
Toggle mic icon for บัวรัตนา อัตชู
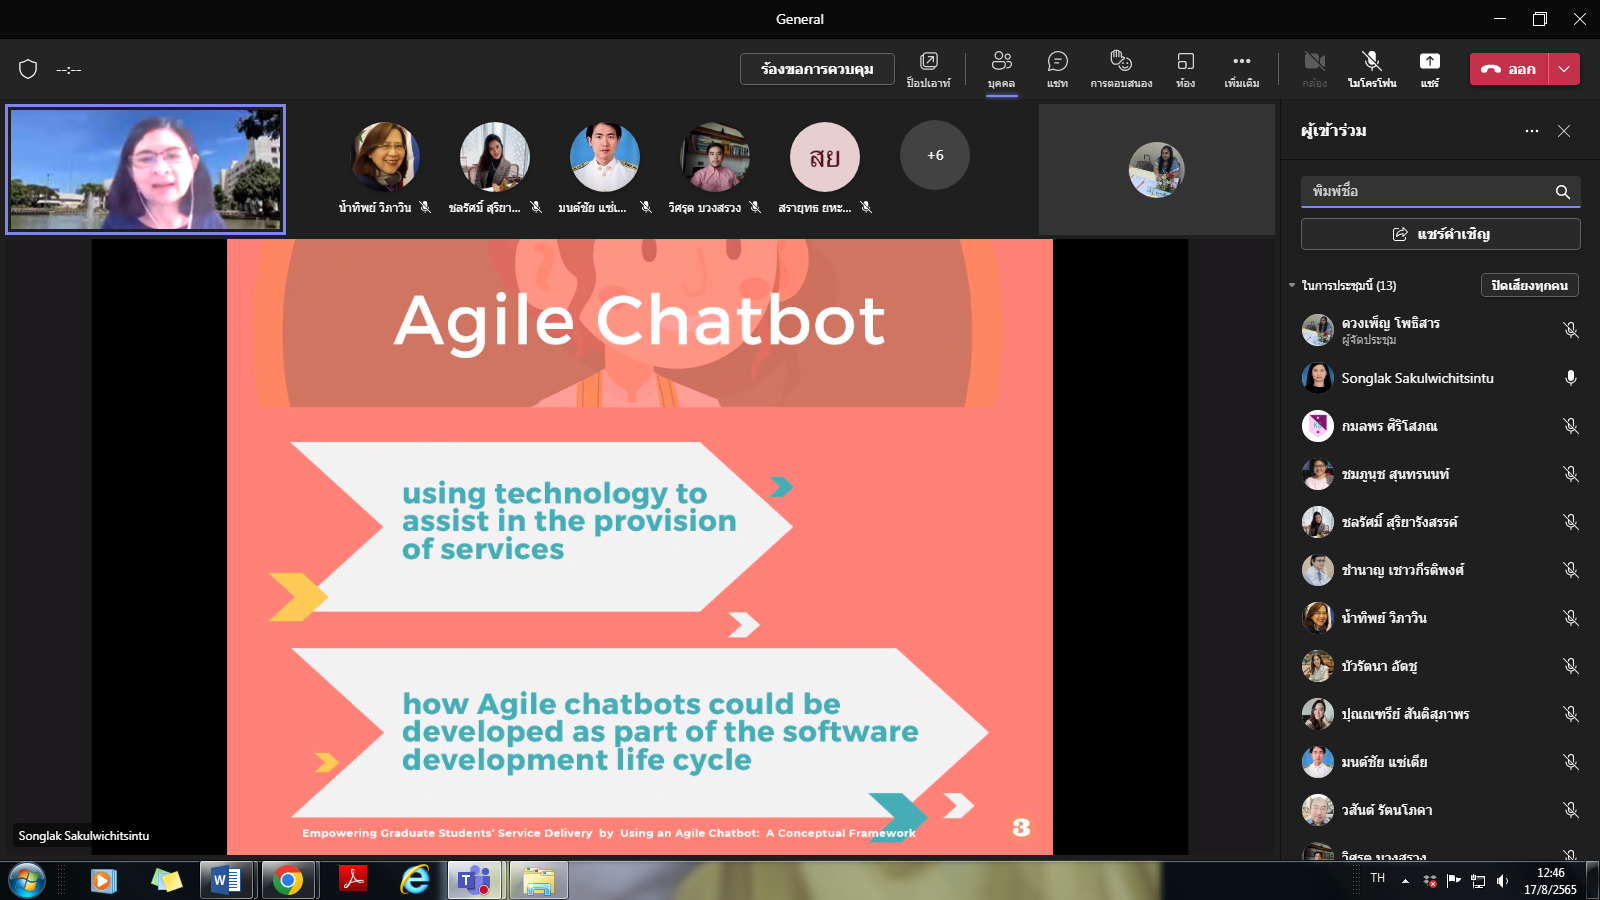tap(1571, 666)
